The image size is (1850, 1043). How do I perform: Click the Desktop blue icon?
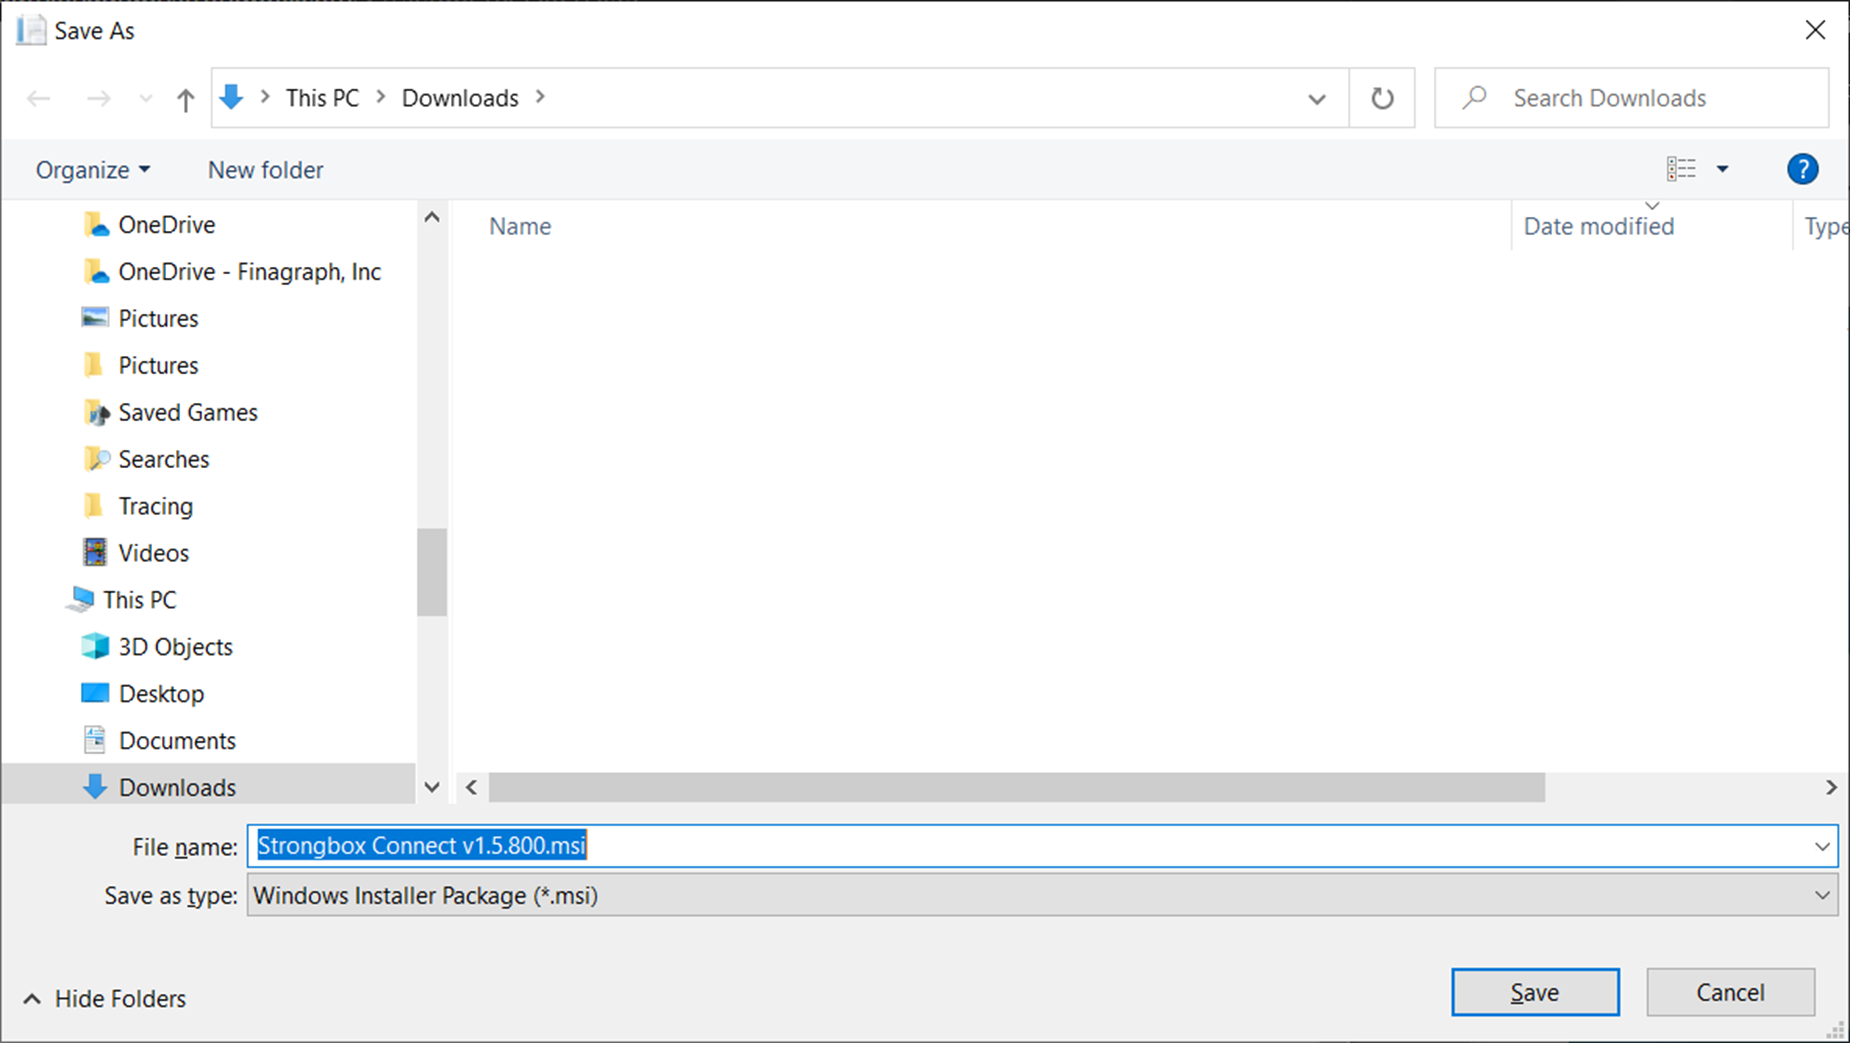point(95,693)
